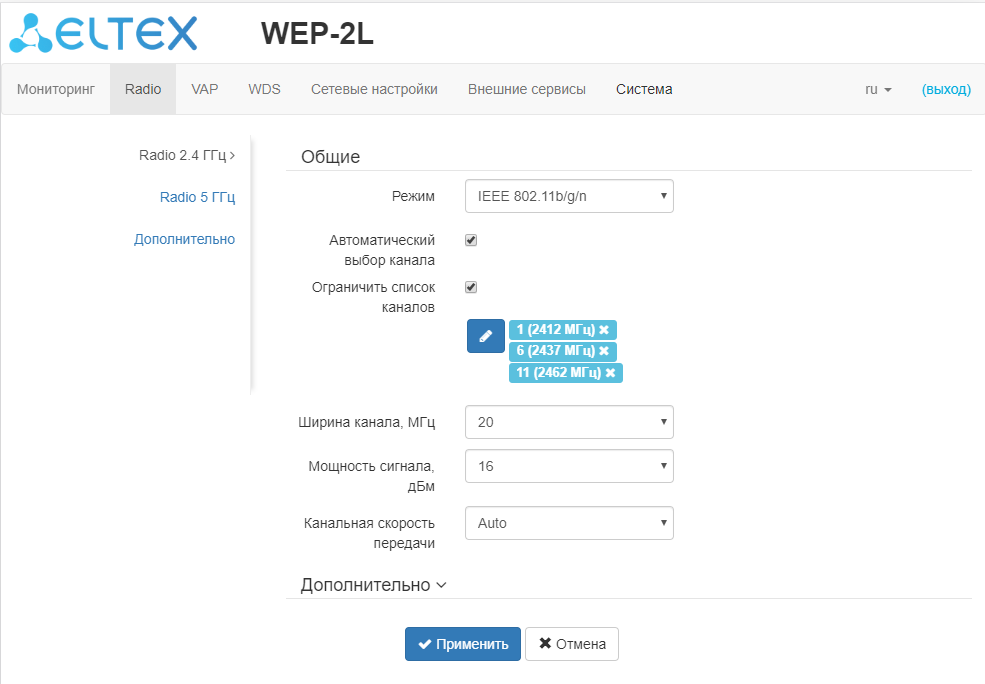Open the VAP tab
This screenshot has width=985, height=684.
(205, 89)
